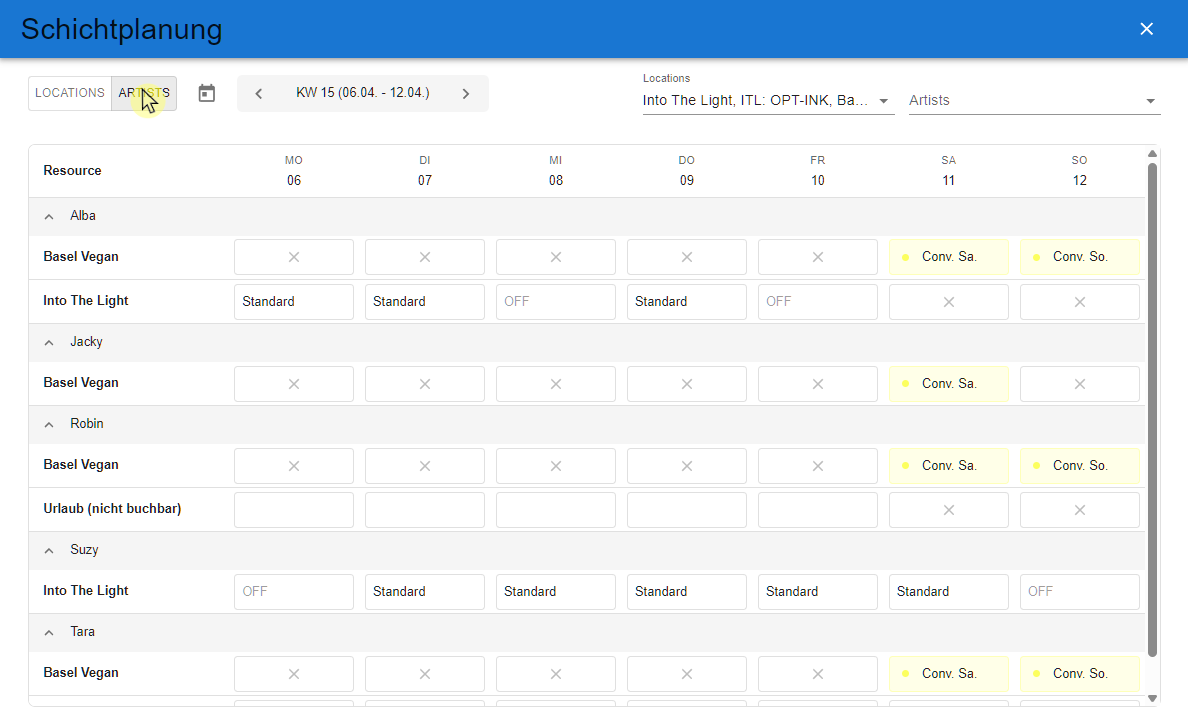Select Robin's Conv. Sa. Saturday shift

[949, 465]
